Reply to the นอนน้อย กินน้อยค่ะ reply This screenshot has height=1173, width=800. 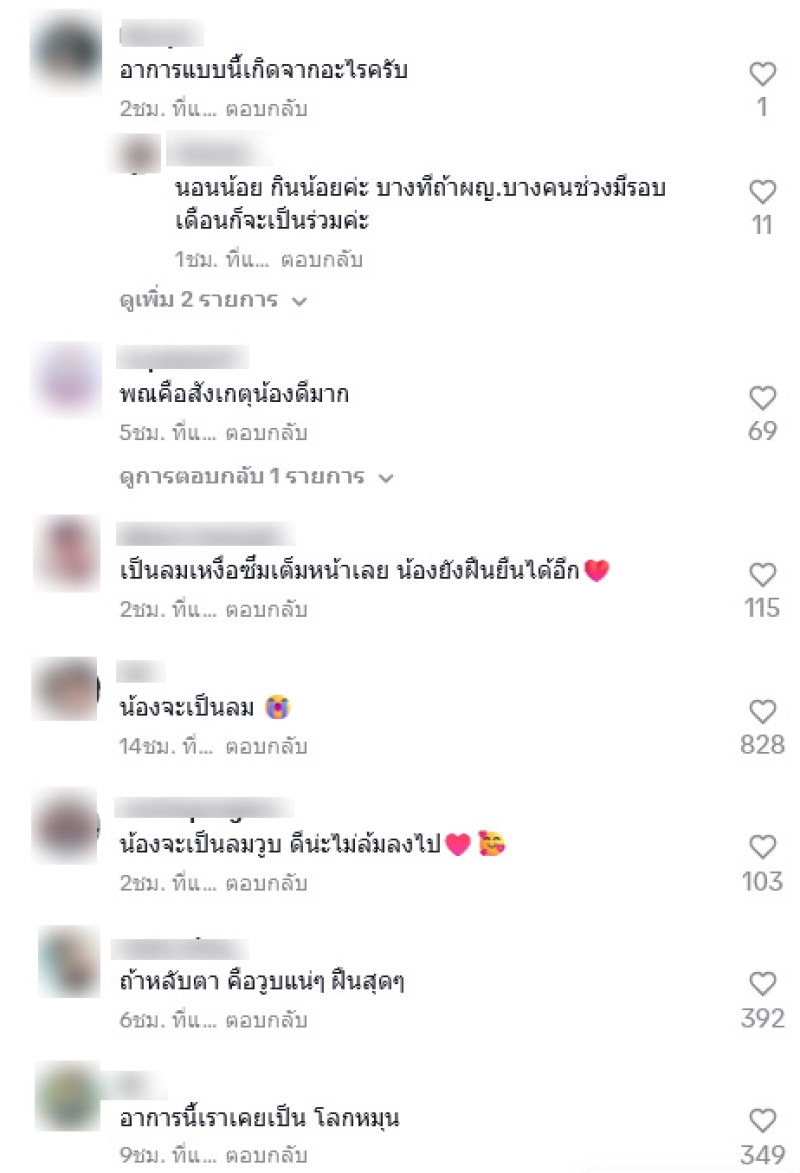click(322, 260)
